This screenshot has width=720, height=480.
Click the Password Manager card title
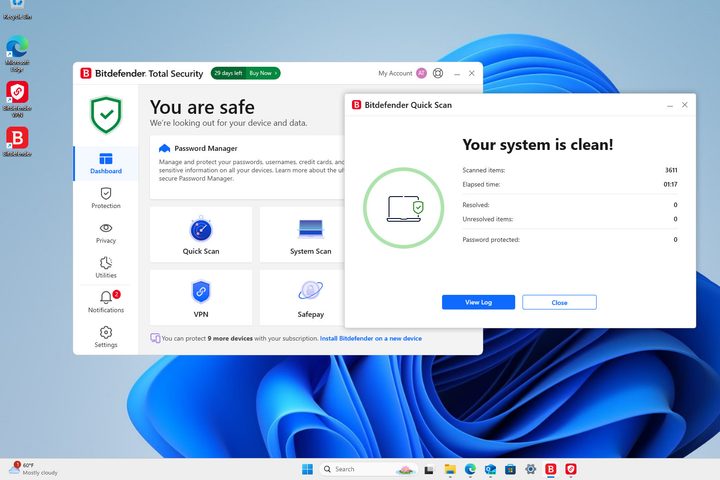pyautogui.click(x=206, y=148)
